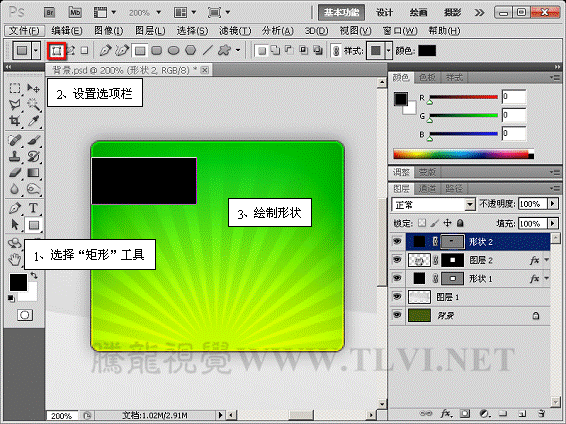The image size is (566, 424).
Task: Hide the 形状 1 layer
Action: pyautogui.click(x=397, y=278)
